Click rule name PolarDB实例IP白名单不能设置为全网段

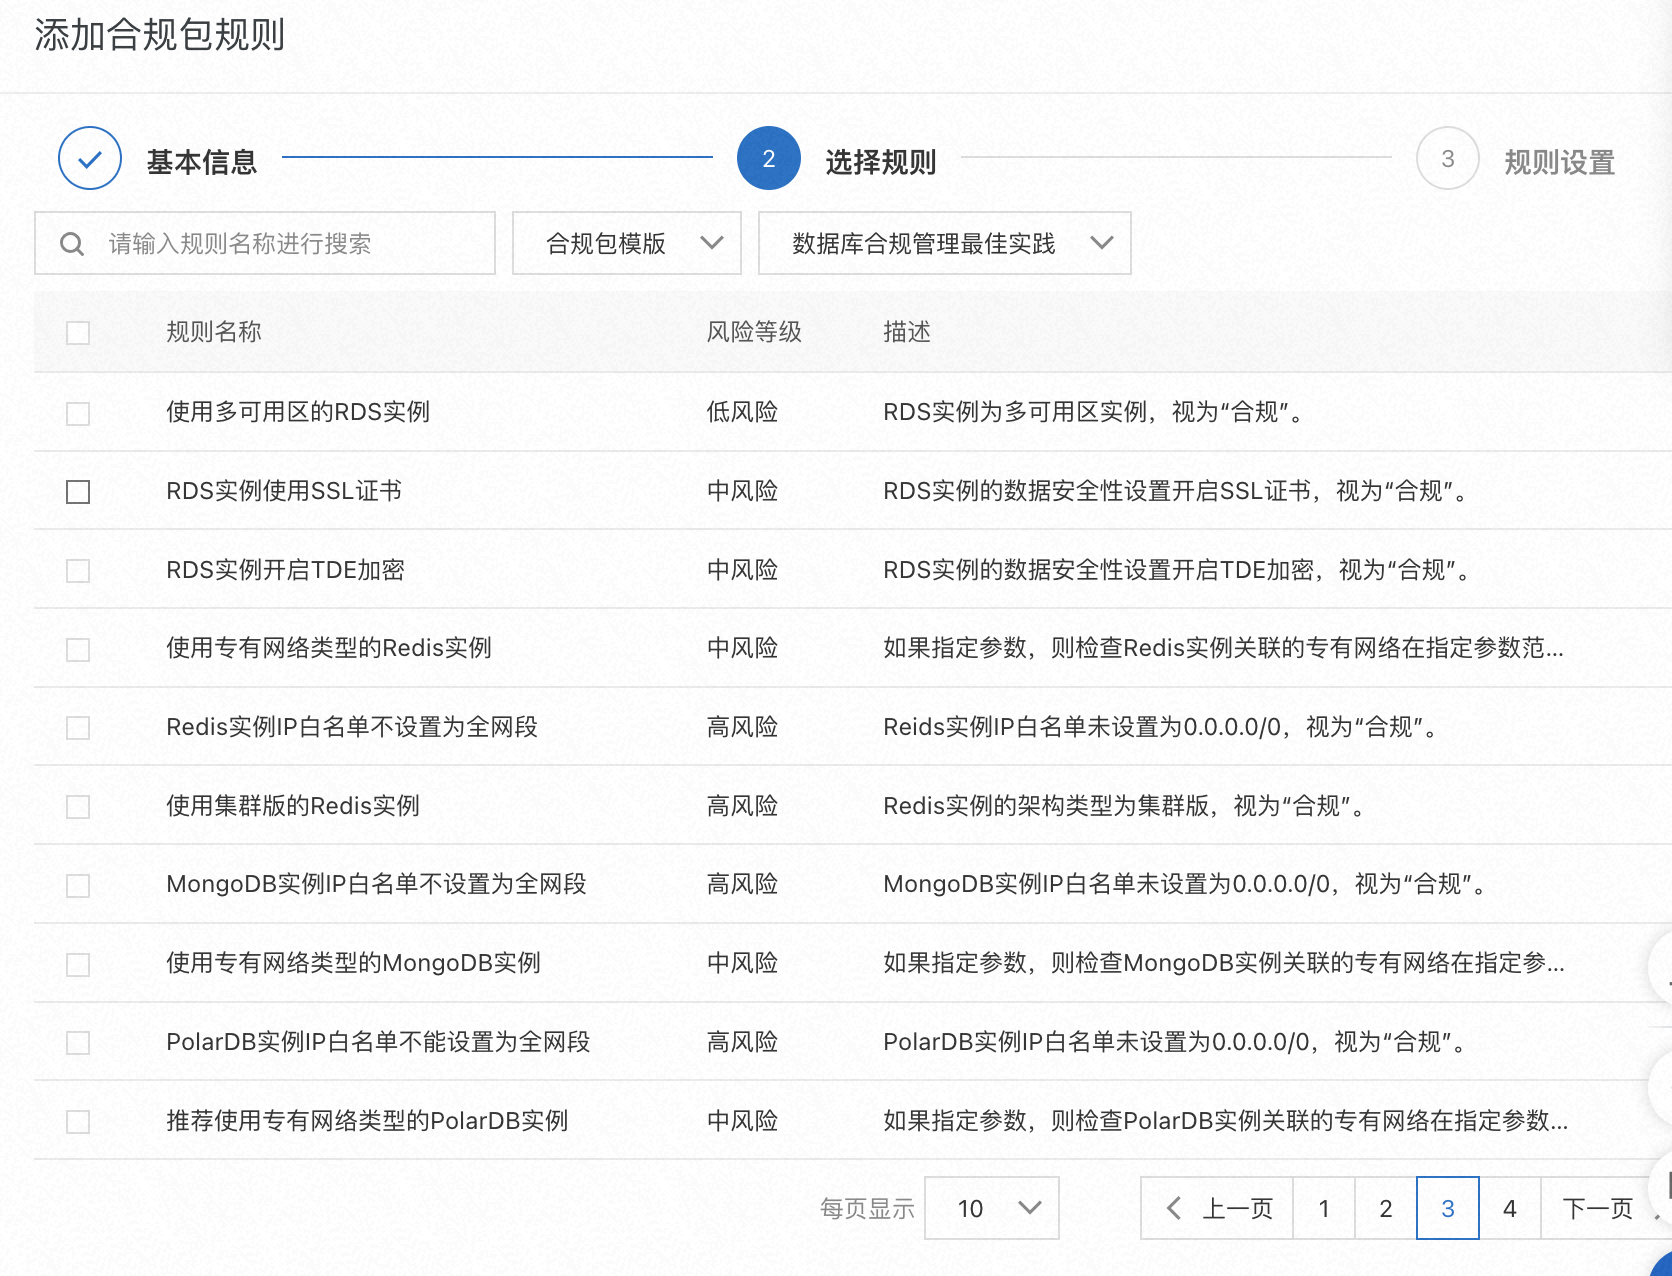378,1042
